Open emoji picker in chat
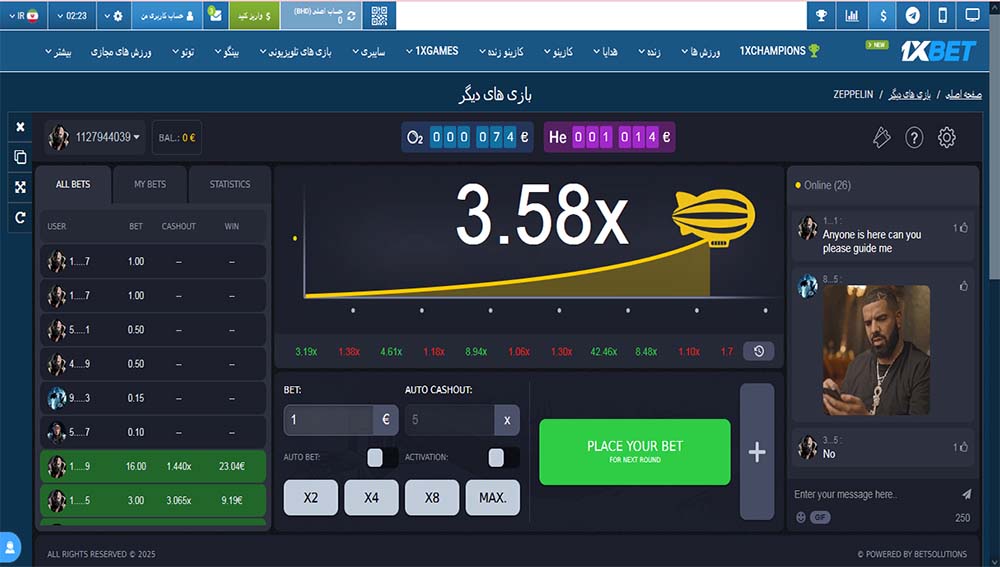 801,517
